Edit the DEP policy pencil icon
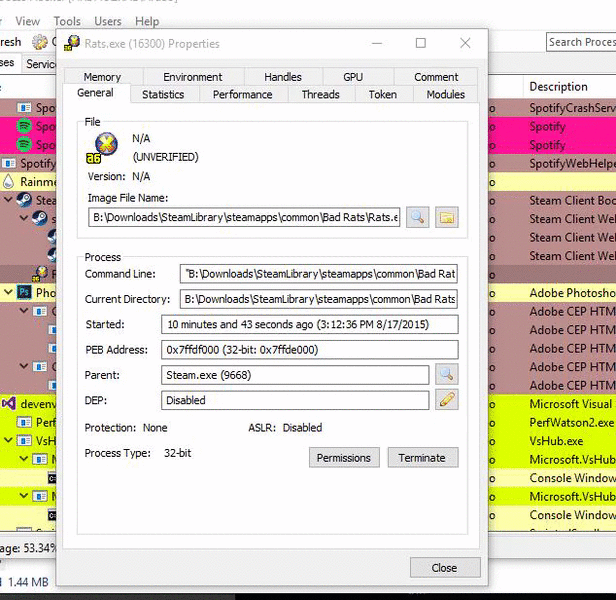The width and height of the screenshot is (616, 600). tap(447, 400)
